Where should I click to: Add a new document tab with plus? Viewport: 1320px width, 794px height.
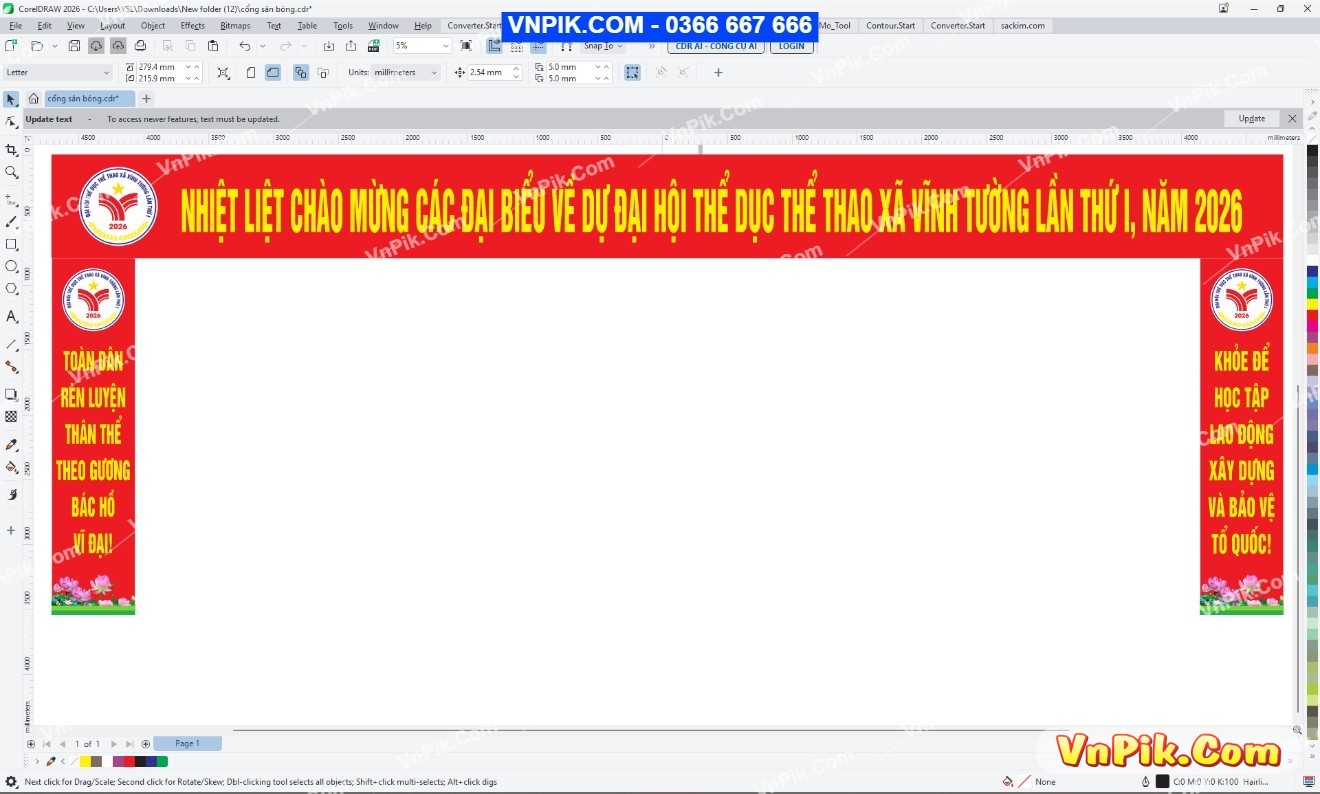point(146,98)
